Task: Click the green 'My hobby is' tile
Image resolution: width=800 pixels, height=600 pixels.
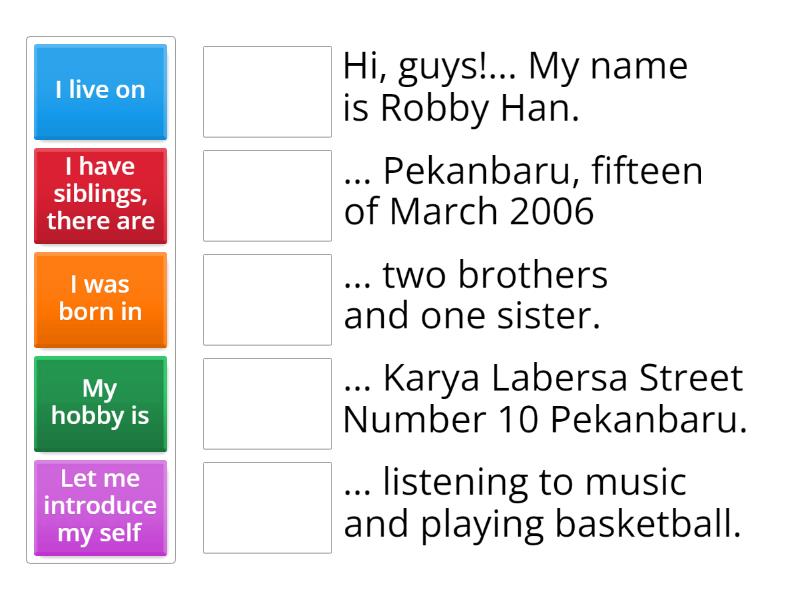Action: pyautogui.click(x=100, y=404)
